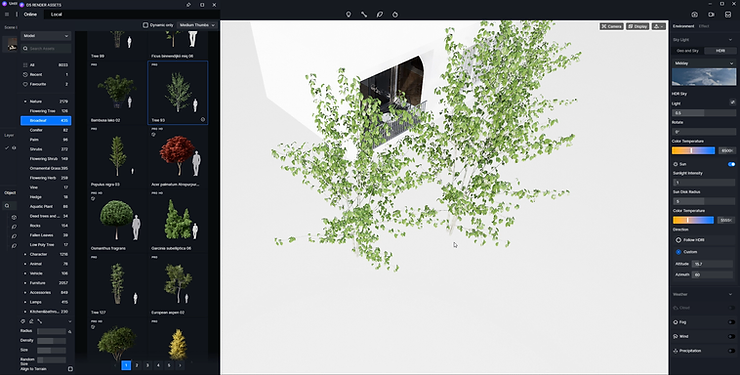Open the Medium Thumbs size dropdown

197,25
